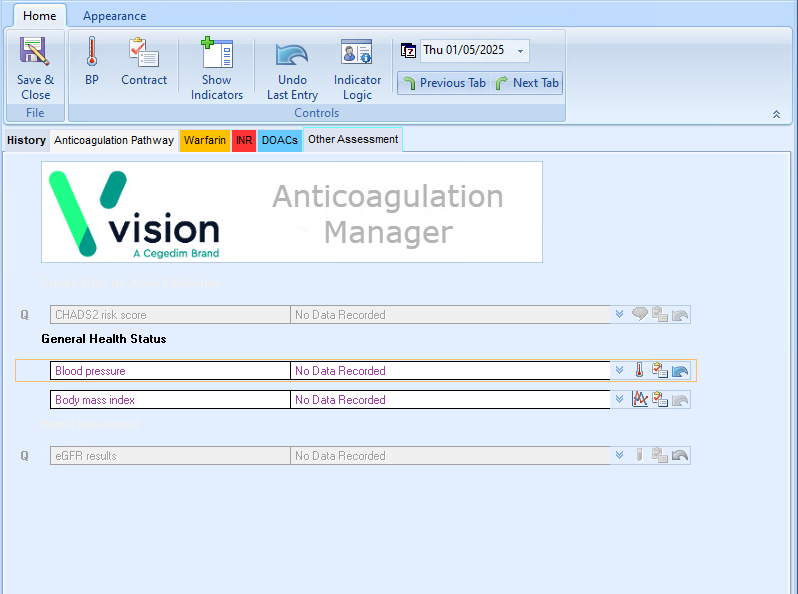Click thermometer icon on Blood pressure row
This screenshot has width=798, height=594.
tap(640, 370)
